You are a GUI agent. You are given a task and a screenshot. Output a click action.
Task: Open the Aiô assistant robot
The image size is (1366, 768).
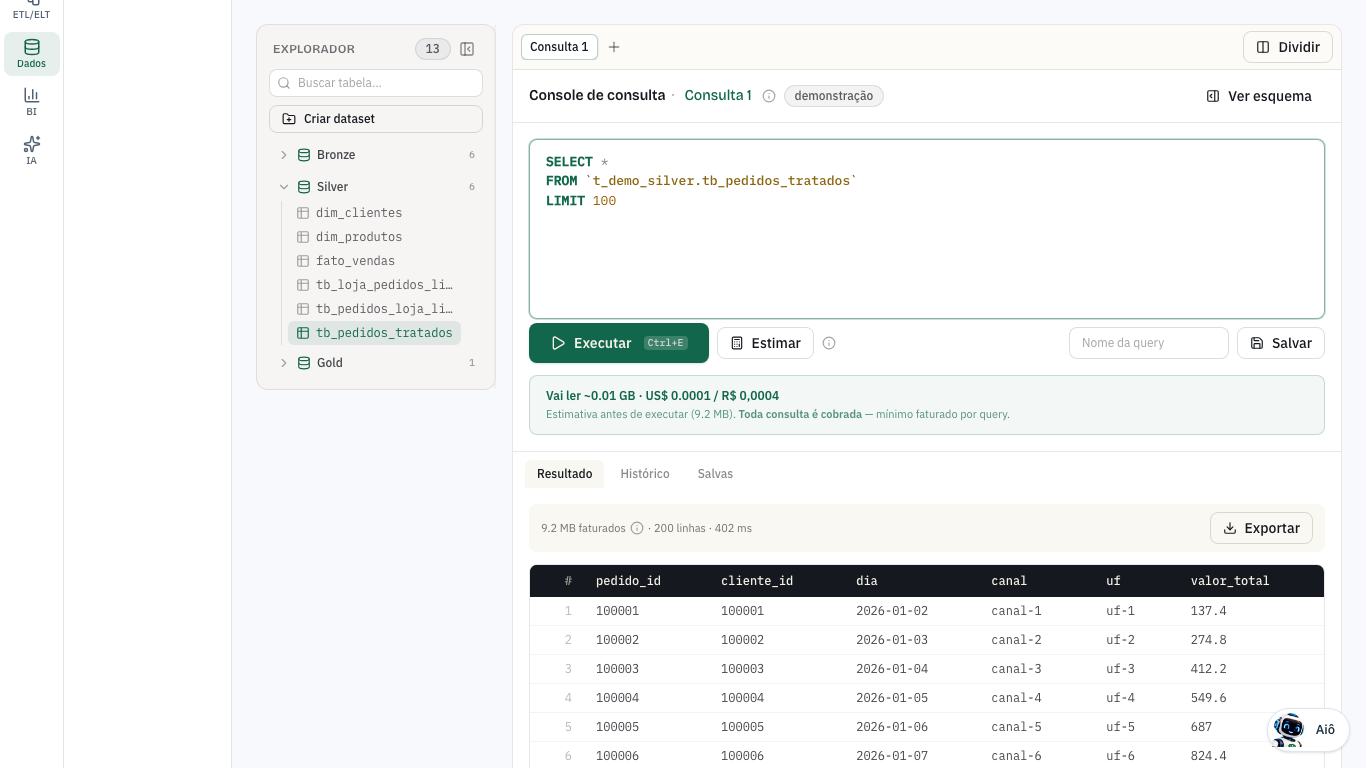coord(1308,730)
